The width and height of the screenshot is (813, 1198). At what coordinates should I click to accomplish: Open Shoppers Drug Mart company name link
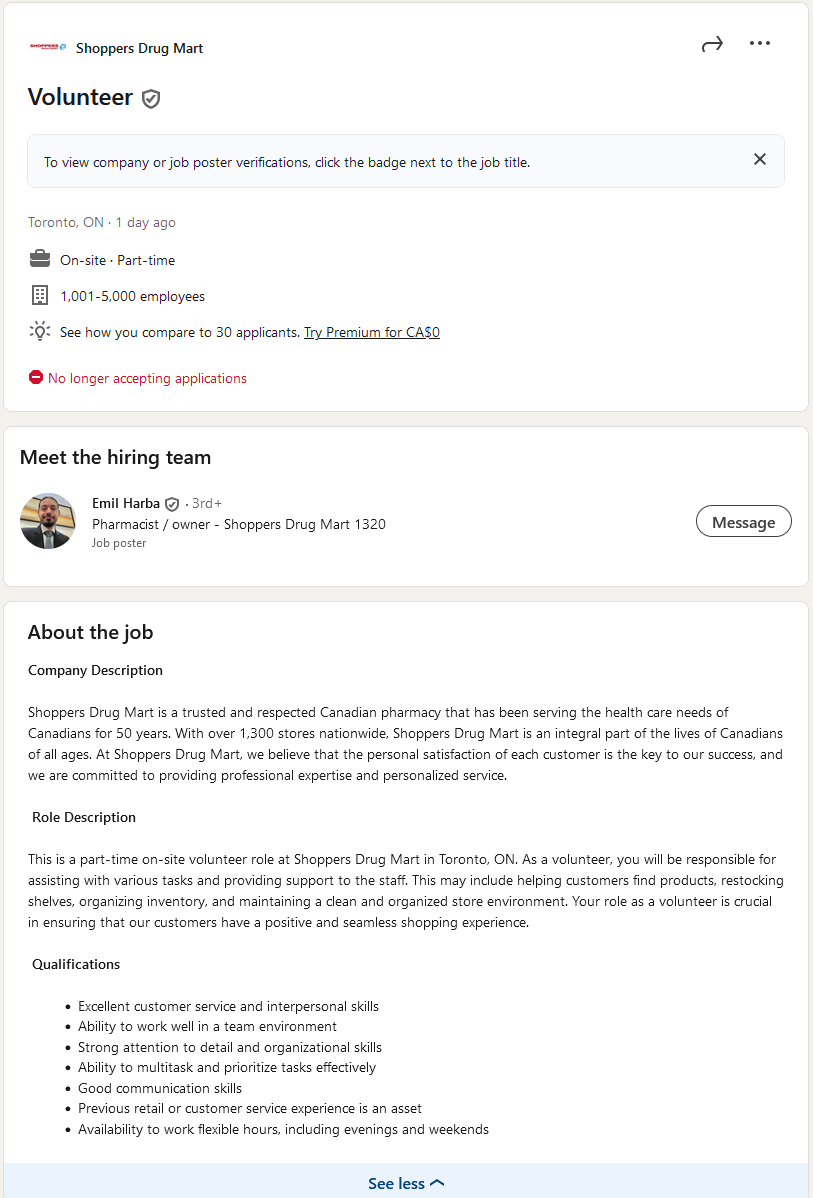click(139, 48)
